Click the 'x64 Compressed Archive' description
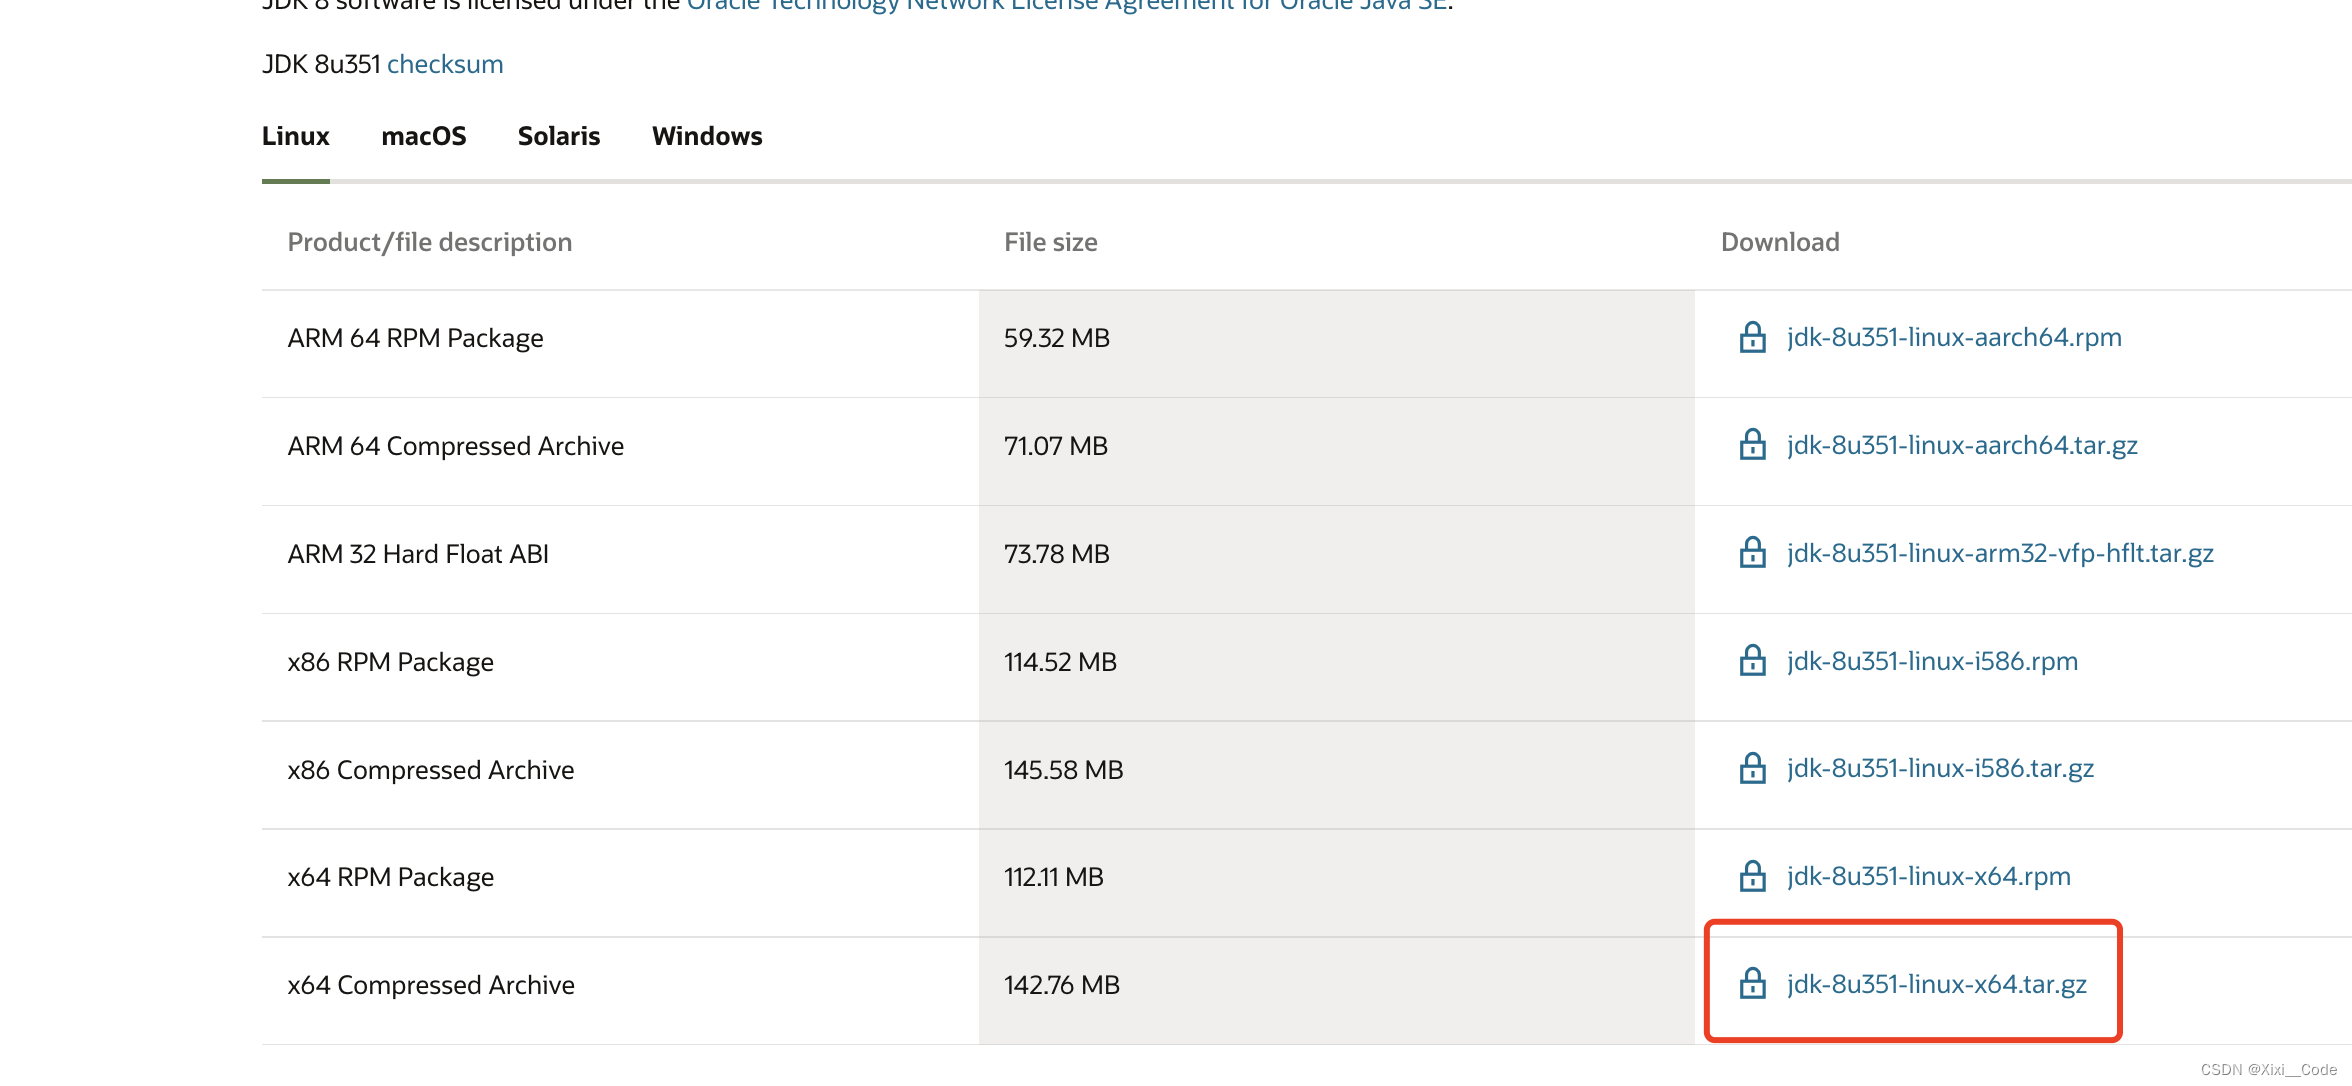The width and height of the screenshot is (2352, 1086). click(431, 985)
